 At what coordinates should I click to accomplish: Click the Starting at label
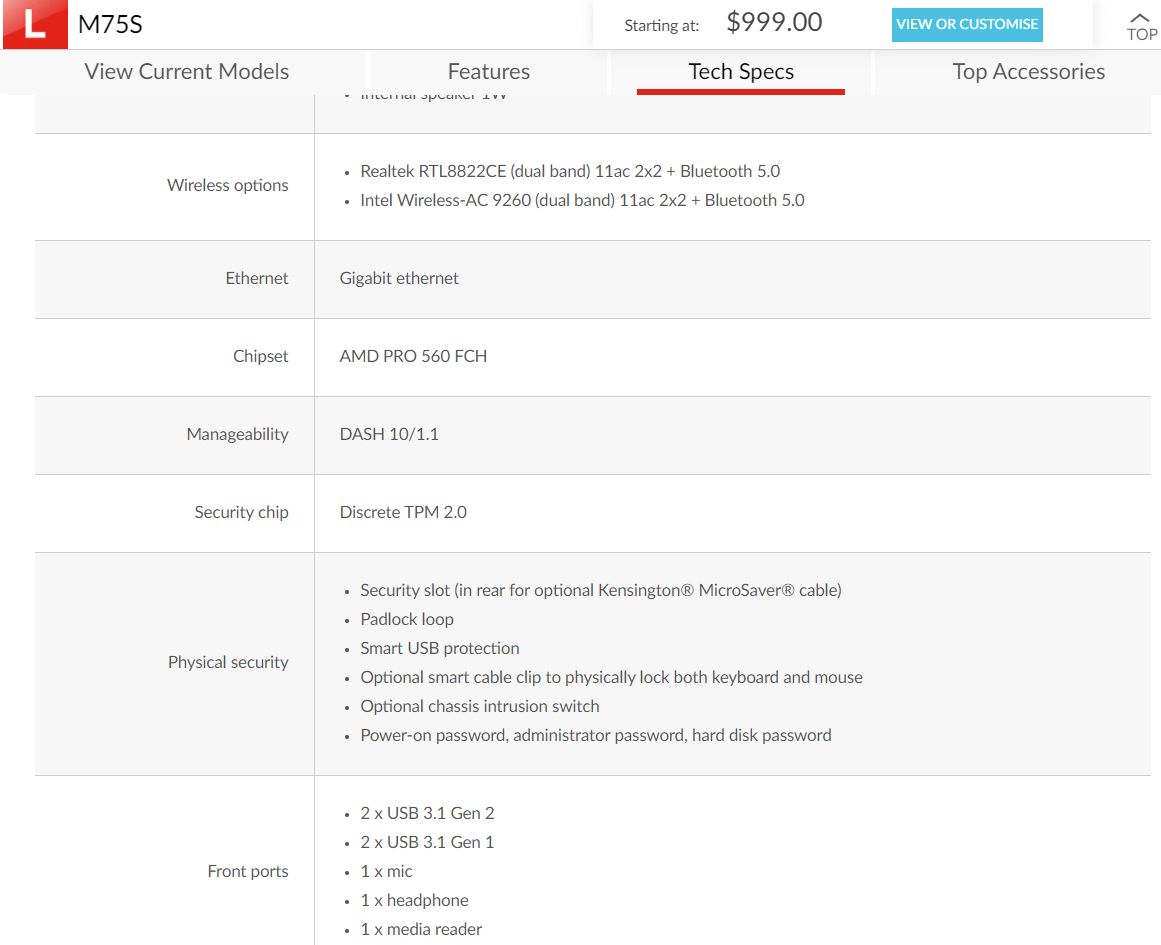pos(661,26)
